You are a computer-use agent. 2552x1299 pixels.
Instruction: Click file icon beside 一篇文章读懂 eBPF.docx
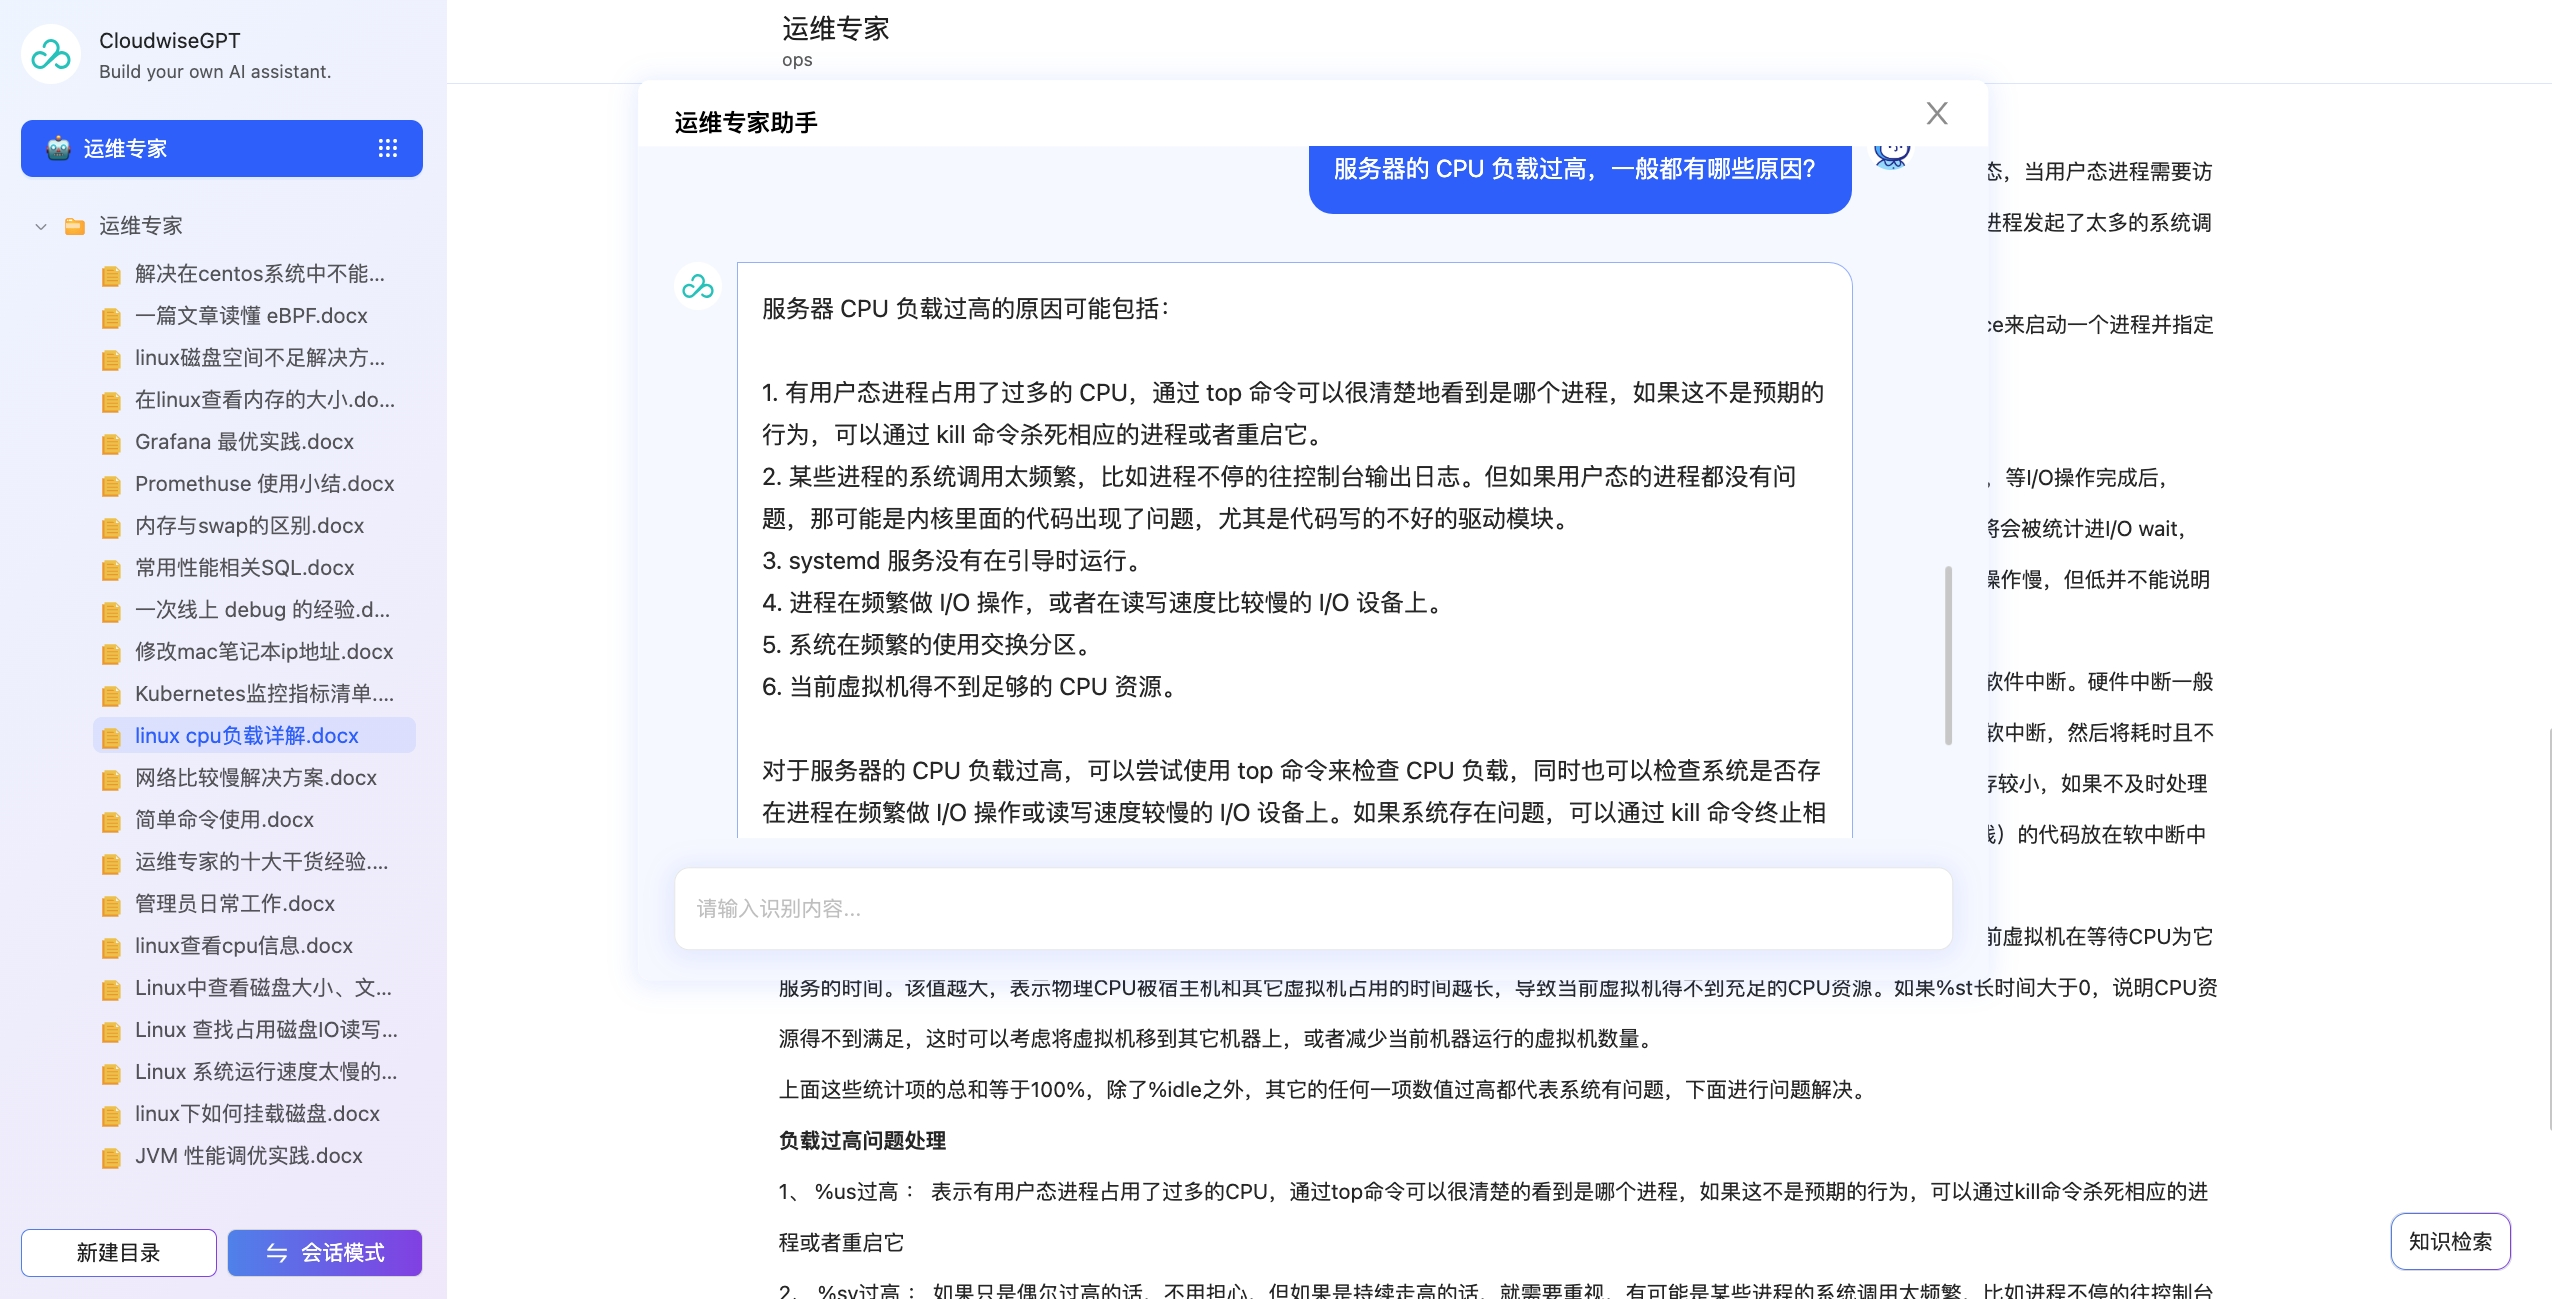(111, 318)
